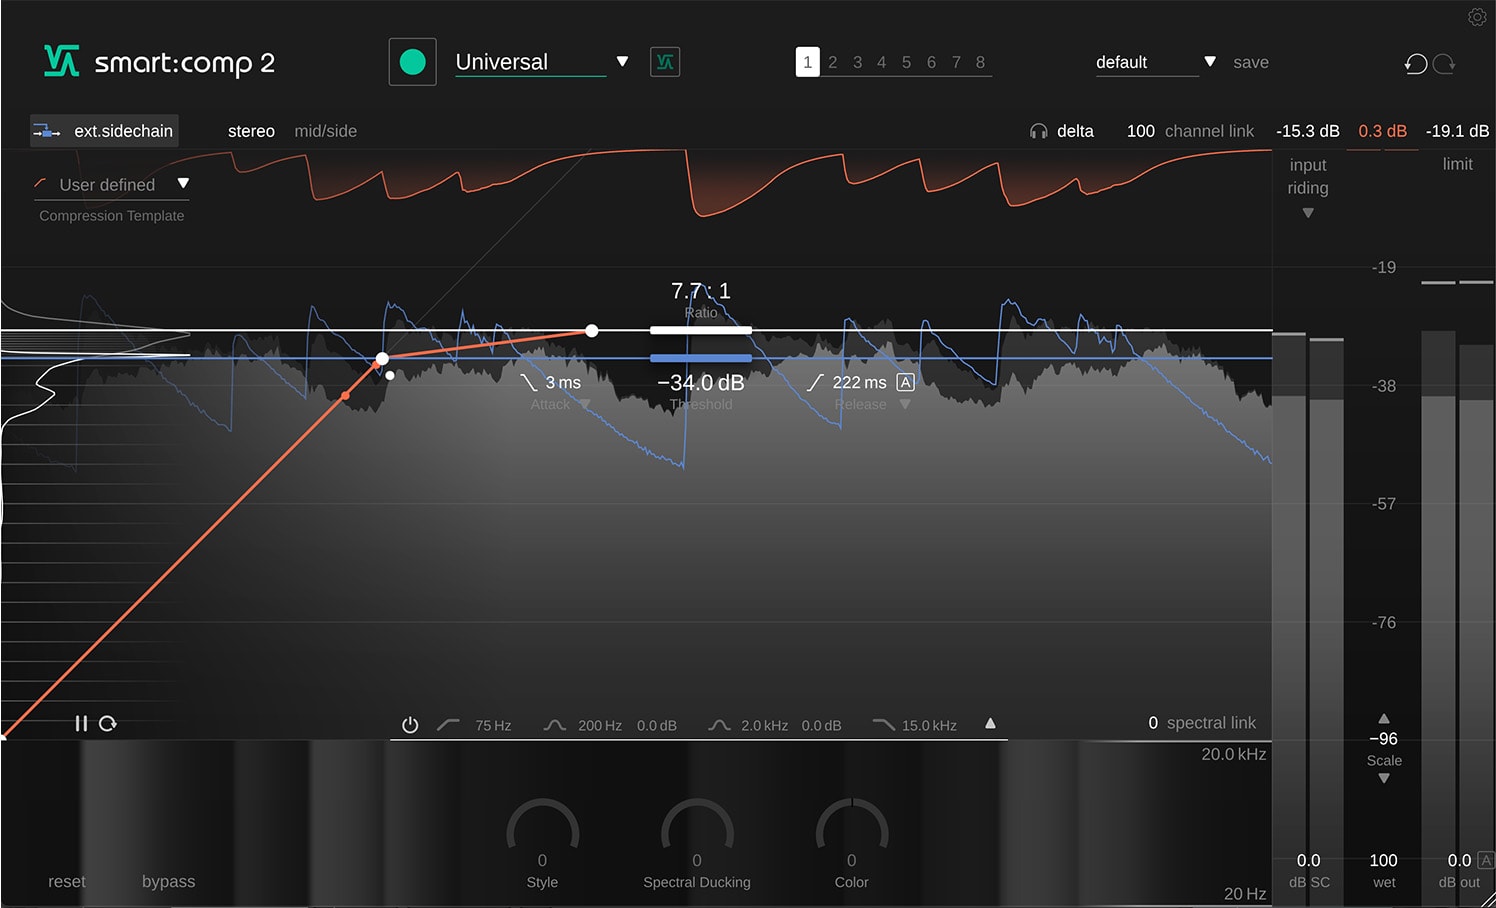Open the User defined compression template dropdown
Image resolution: width=1496 pixels, height=908 pixels.
click(x=183, y=184)
